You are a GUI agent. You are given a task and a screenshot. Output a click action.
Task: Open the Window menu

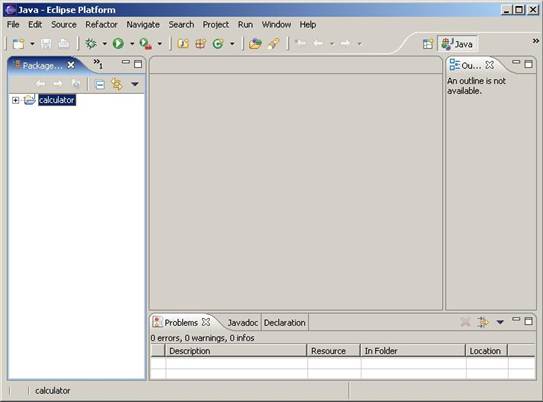(x=276, y=25)
